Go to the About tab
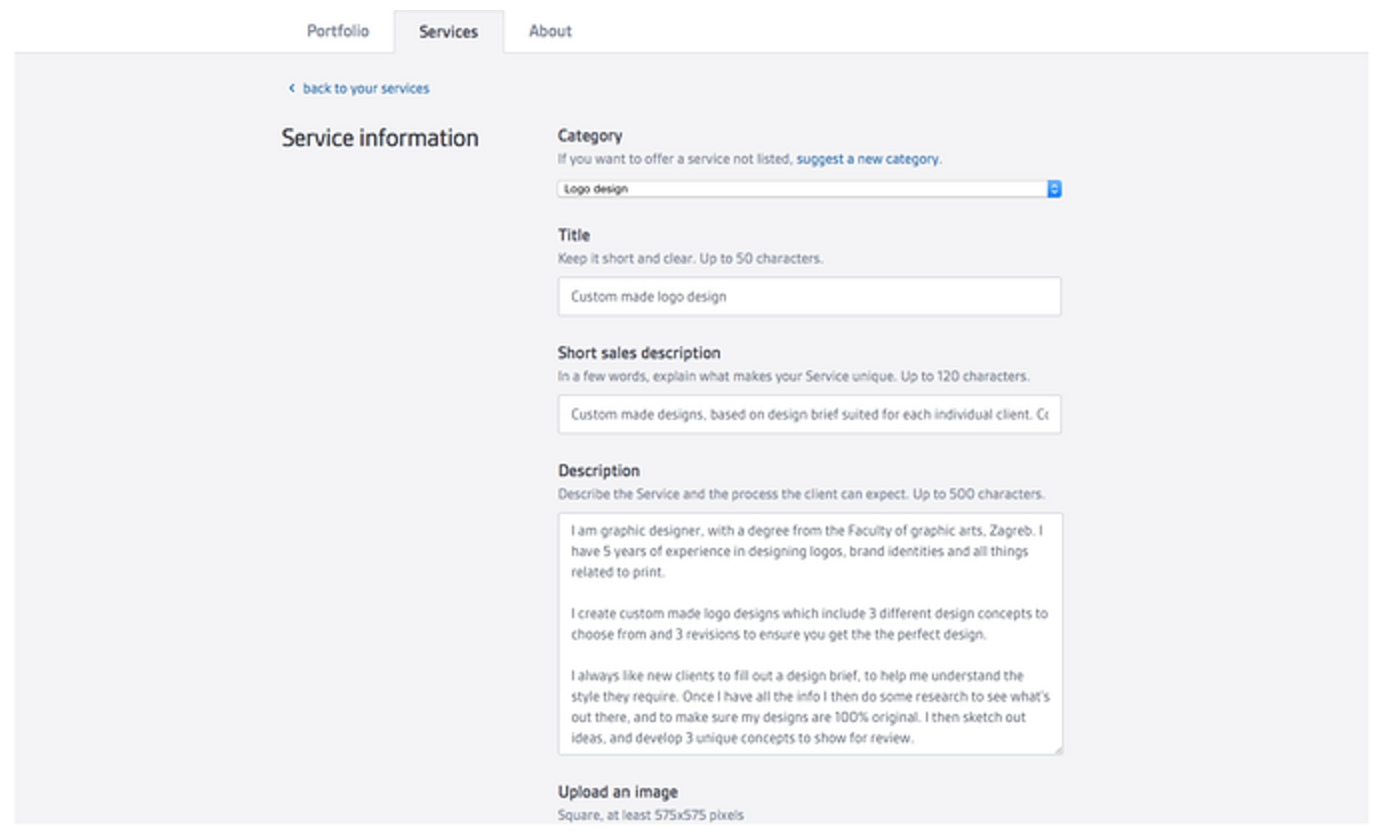The width and height of the screenshot is (1382, 834). tap(550, 31)
